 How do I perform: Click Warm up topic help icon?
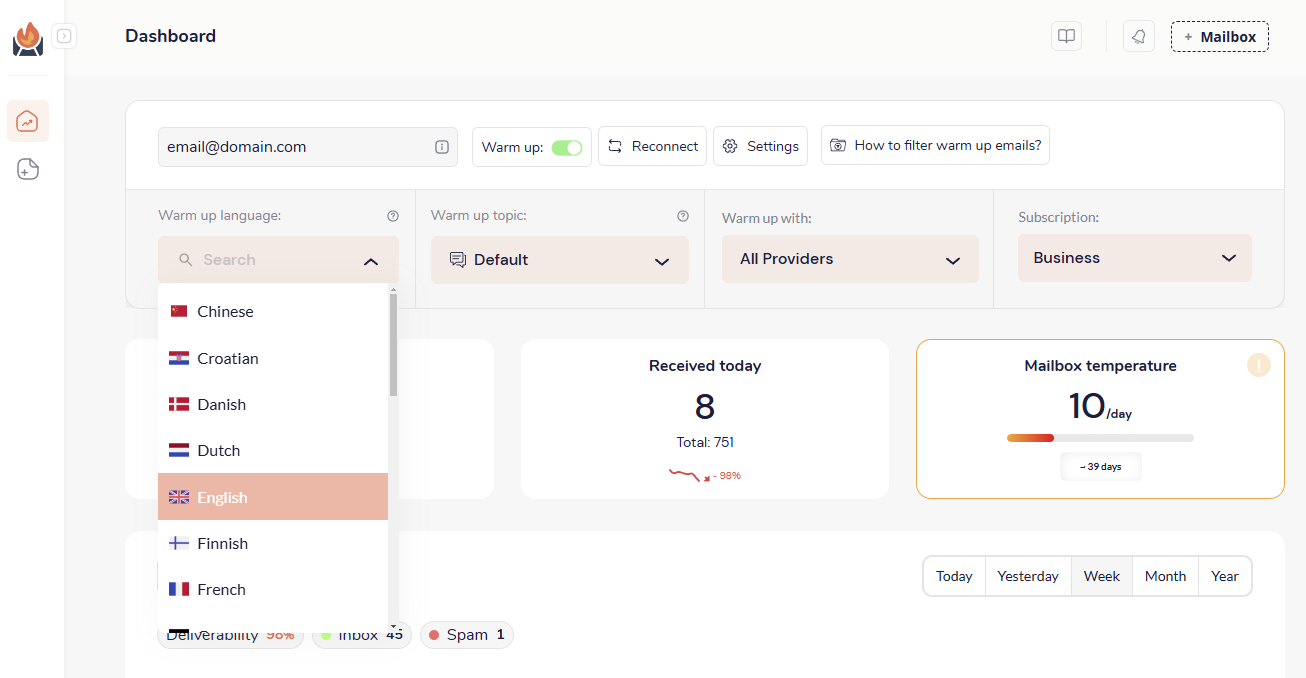(x=683, y=216)
